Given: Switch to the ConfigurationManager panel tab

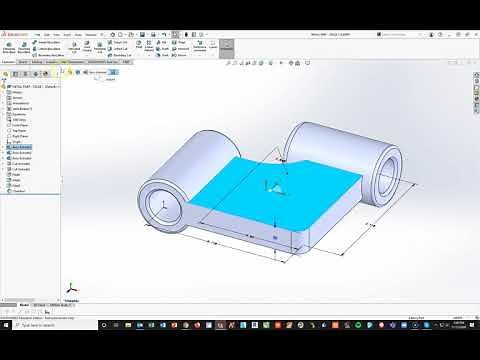Looking at the screenshot, I should [x=25, y=74].
